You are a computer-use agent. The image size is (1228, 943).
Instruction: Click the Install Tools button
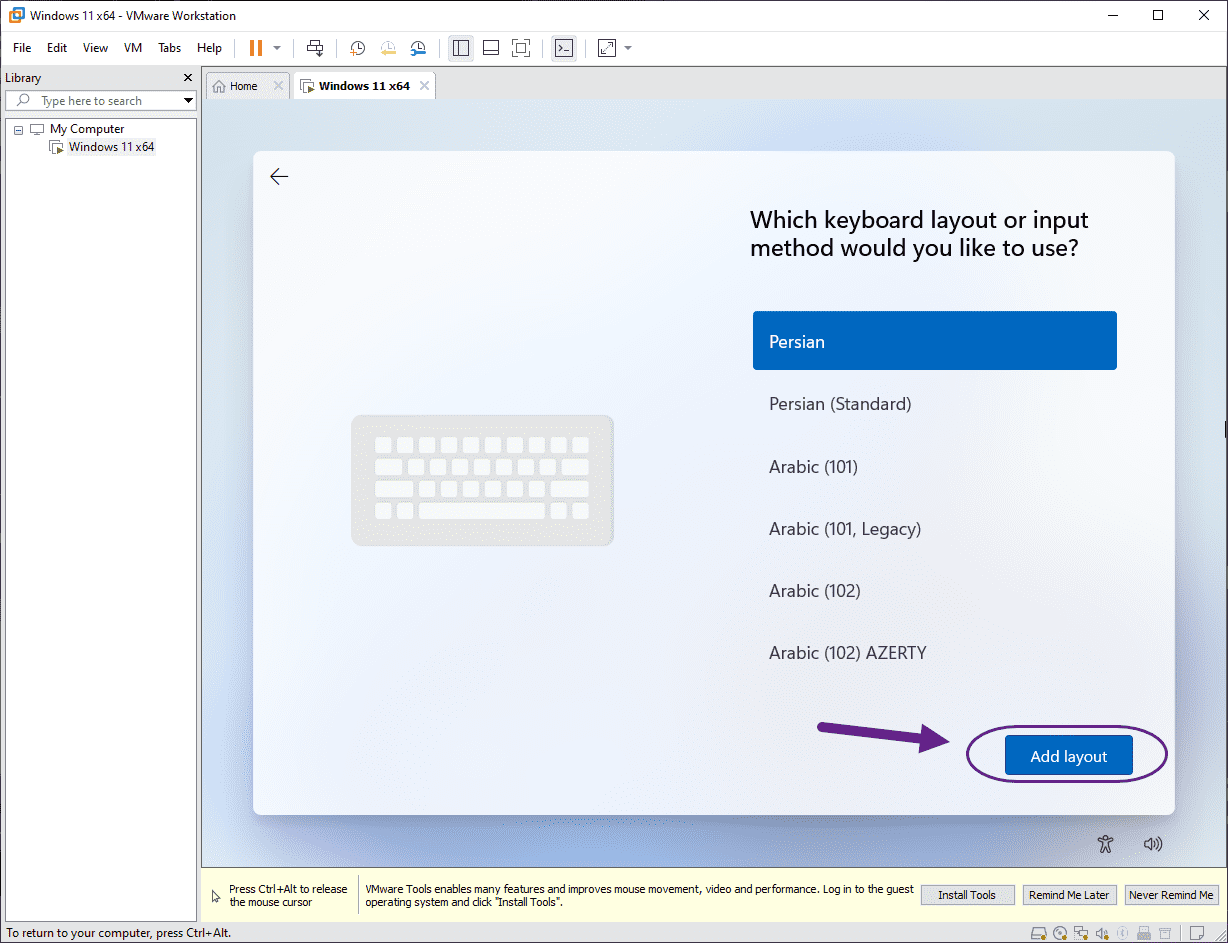click(x=967, y=895)
